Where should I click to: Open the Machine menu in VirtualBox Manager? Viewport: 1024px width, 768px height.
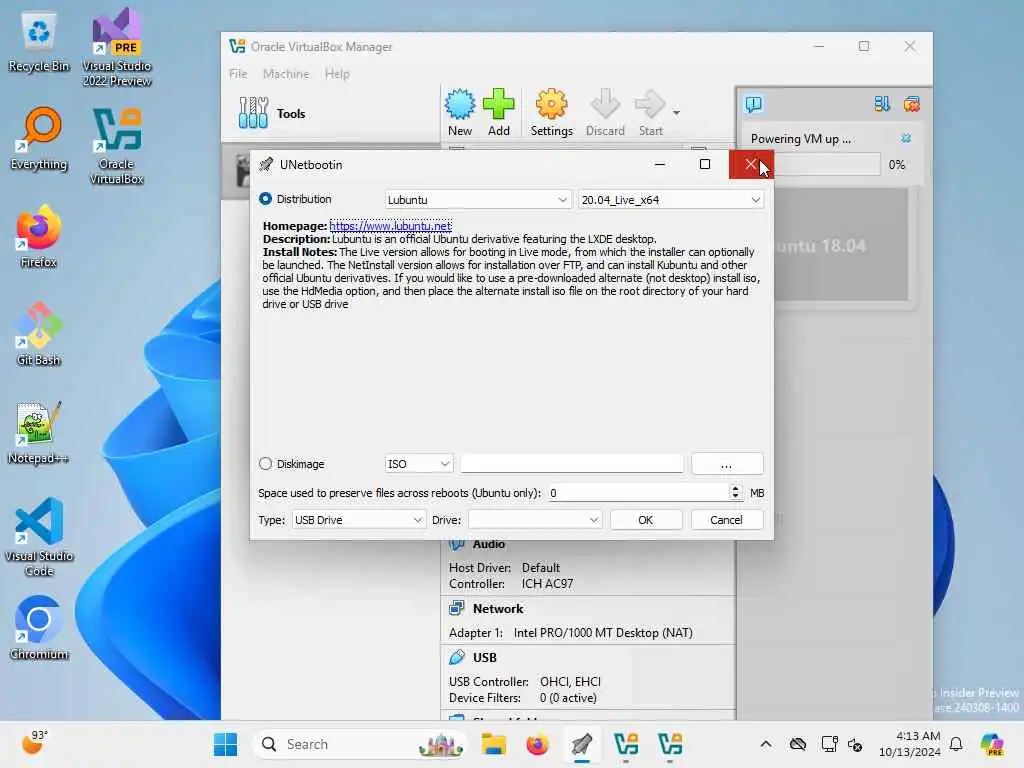point(286,74)
